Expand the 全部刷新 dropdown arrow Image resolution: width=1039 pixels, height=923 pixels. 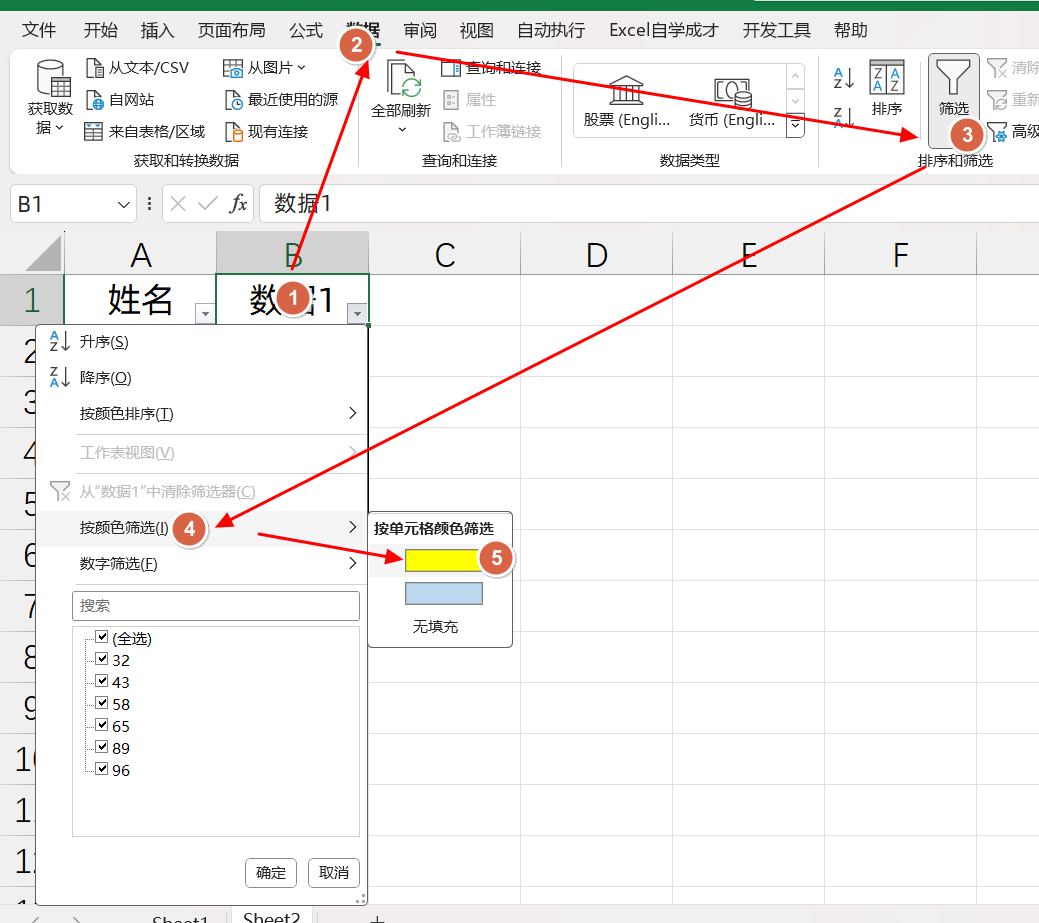click(x=402, y=129)
